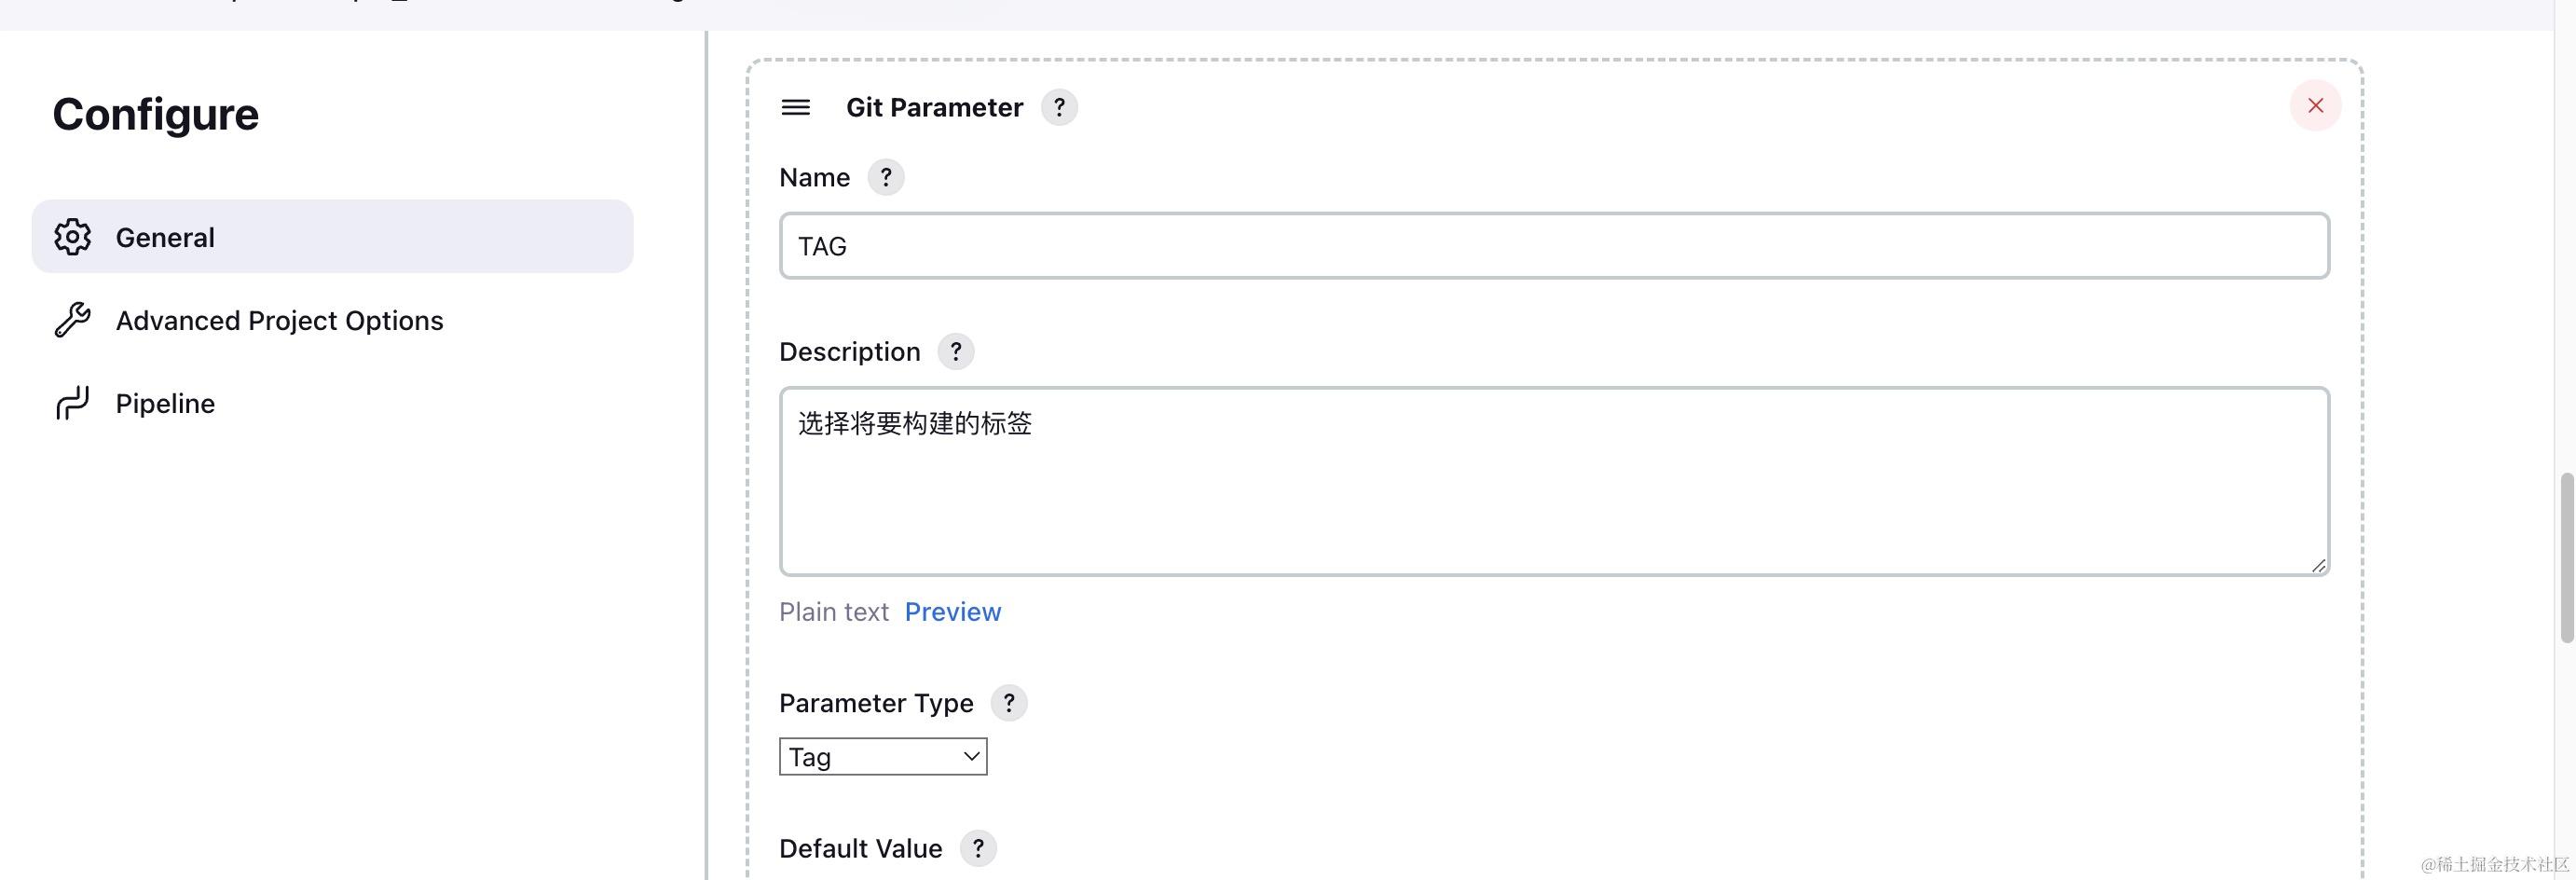Click the Preview link under Description

pyautogui.click(x=952, y=612)
